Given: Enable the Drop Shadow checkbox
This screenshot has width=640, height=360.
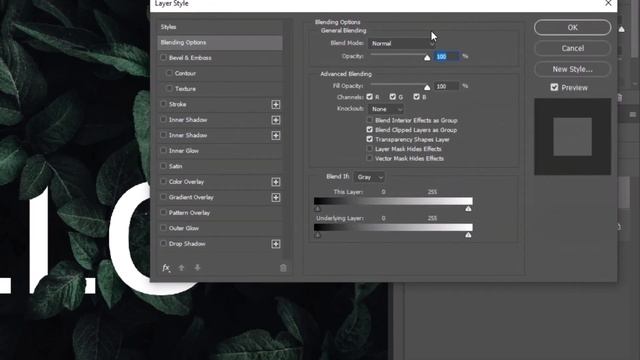Looking at the screenshot, I should pyautogui.click(x=164, y=244).
